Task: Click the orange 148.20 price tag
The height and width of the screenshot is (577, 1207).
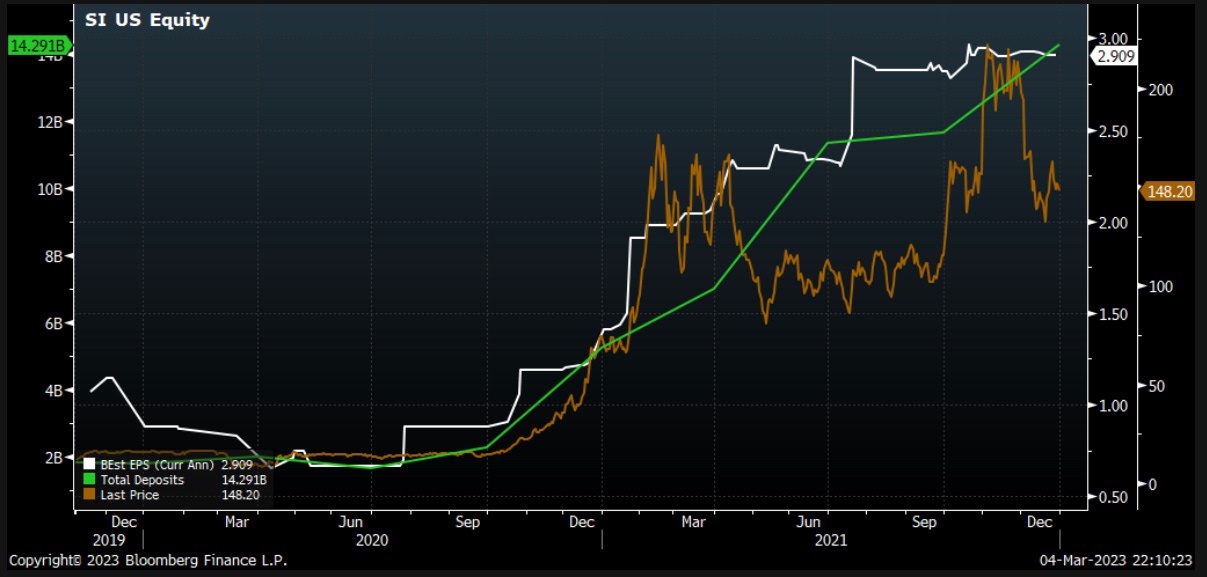Action: pyautogui.click(x=1170, y=192)
